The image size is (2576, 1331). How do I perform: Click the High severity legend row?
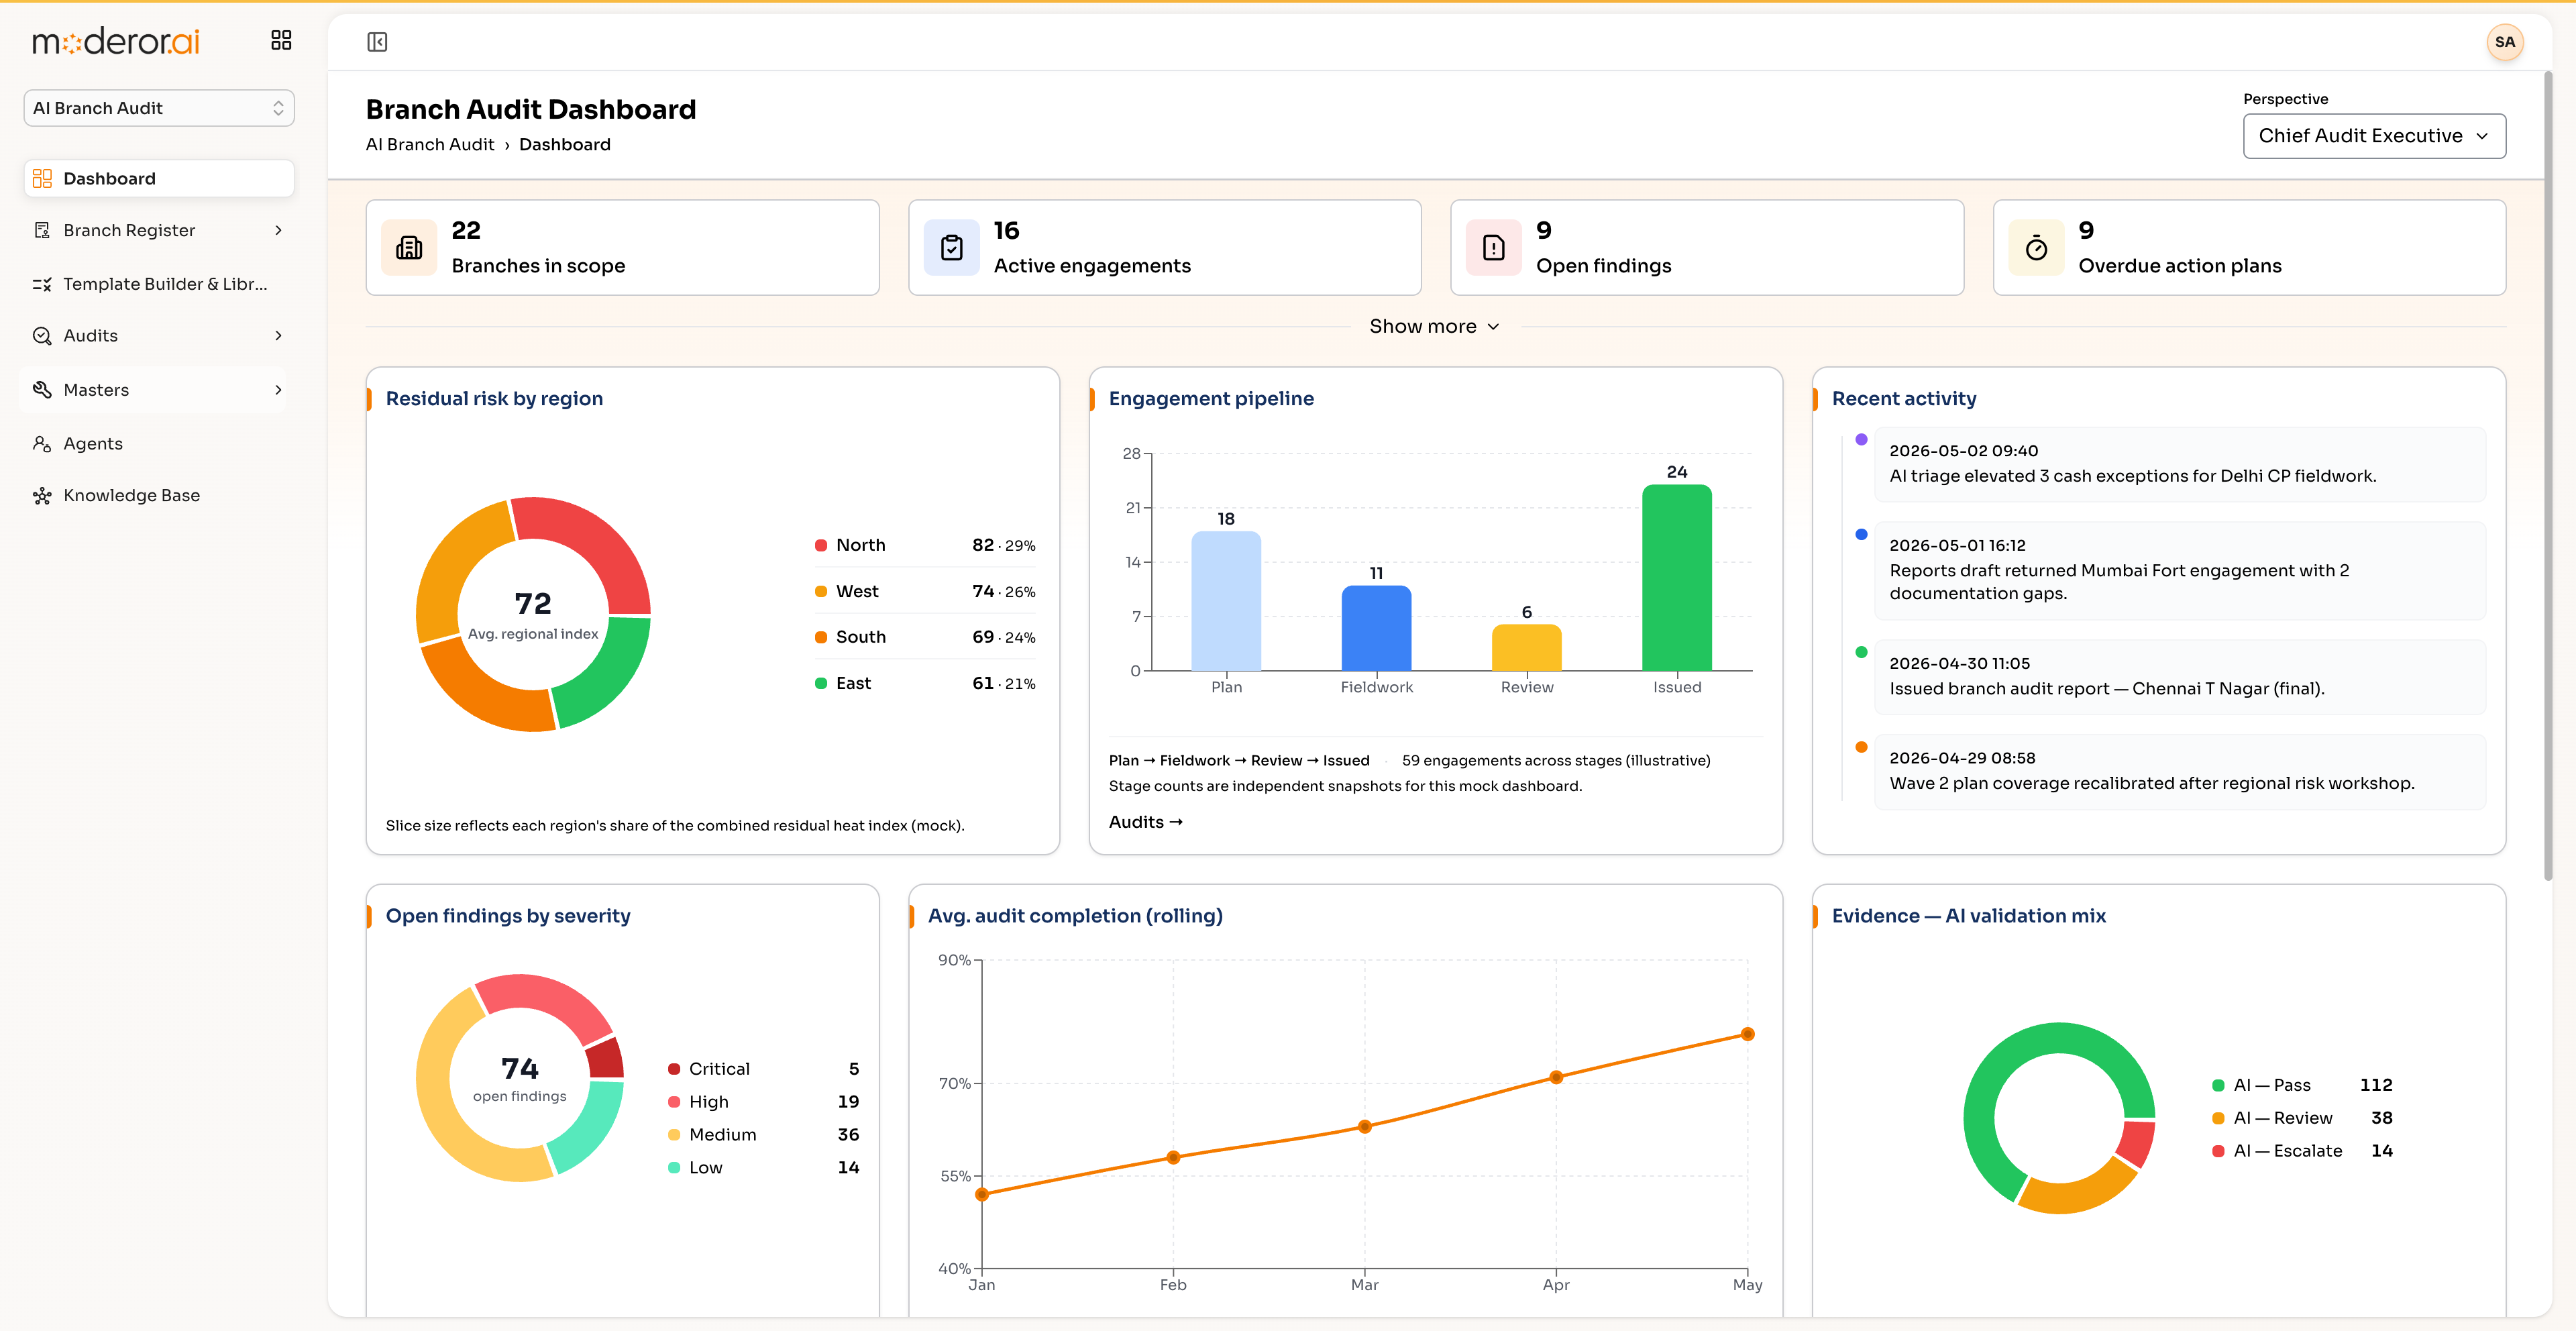[x=763, y=1102]
